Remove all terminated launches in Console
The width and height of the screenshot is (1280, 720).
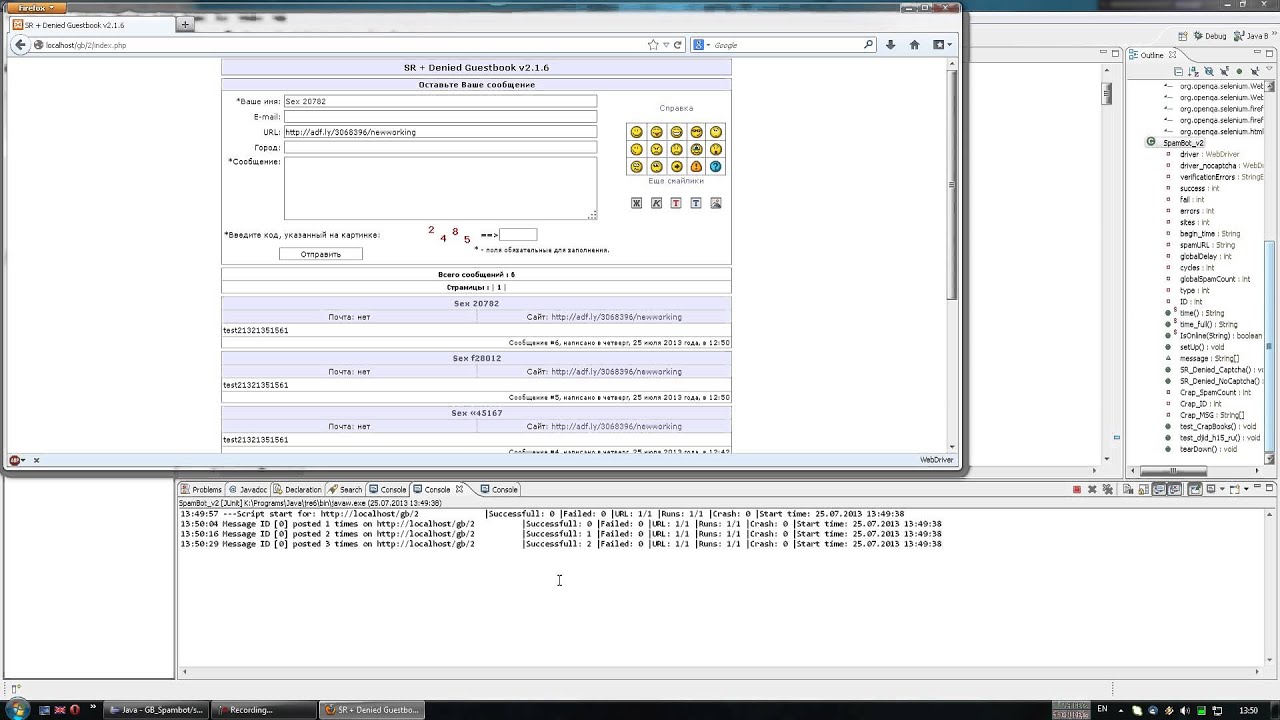(1108, 489)
